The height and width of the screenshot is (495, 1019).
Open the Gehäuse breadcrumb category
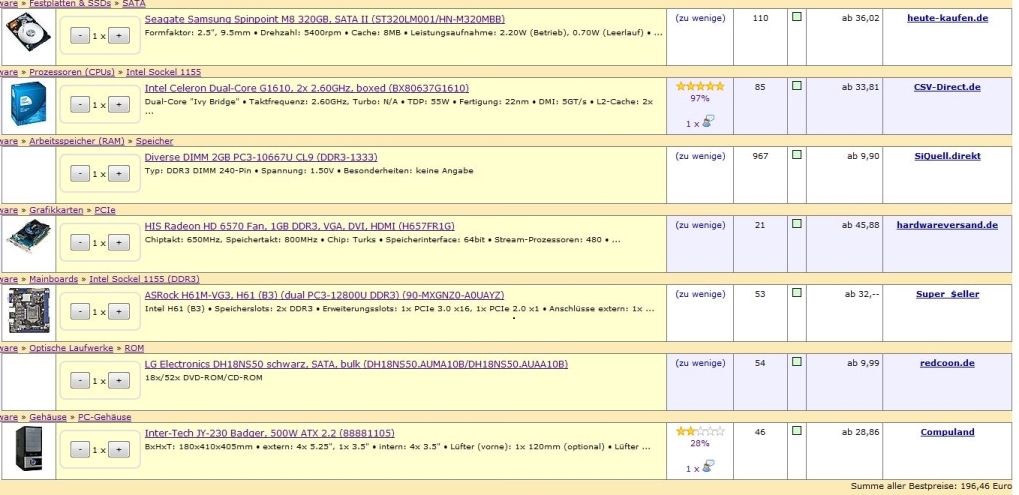click(47, 417)
